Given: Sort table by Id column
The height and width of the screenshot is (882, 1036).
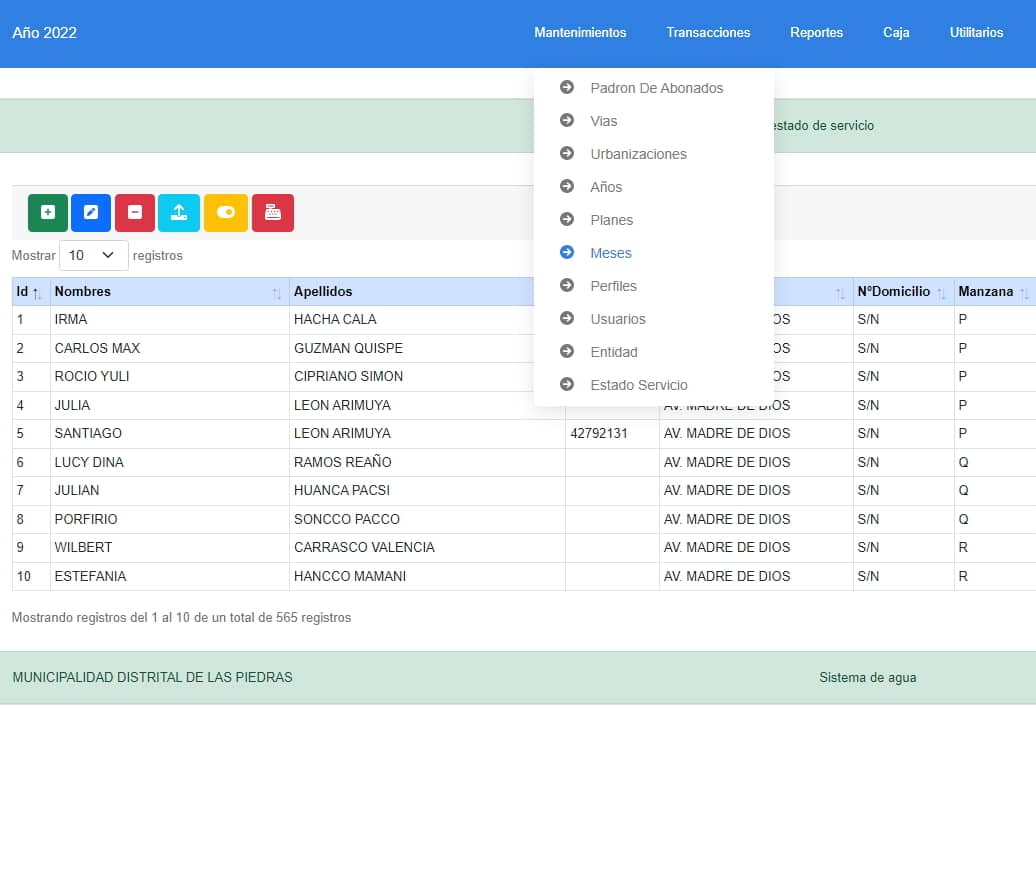Looking at the screenshot, I should [30, 292].
